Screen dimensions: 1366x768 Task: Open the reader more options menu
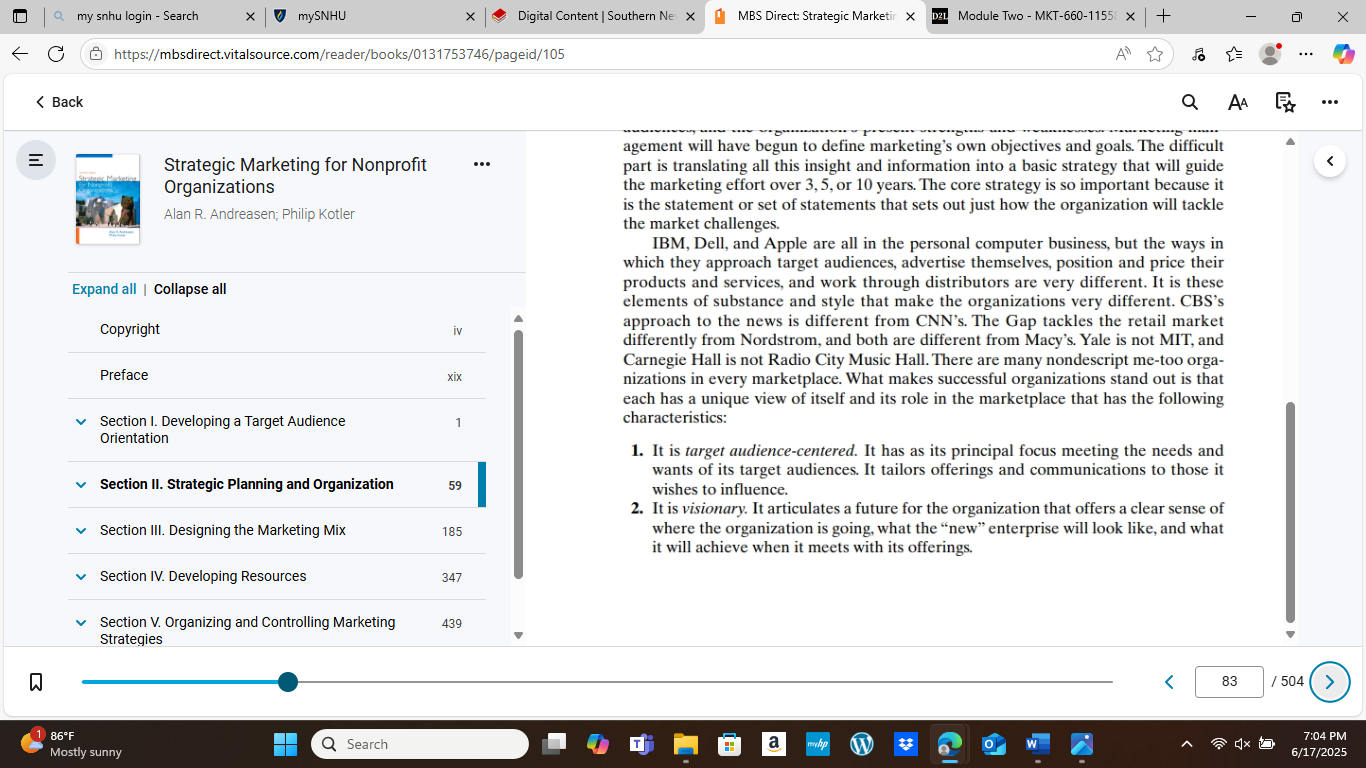click(x=1329, y=102)
